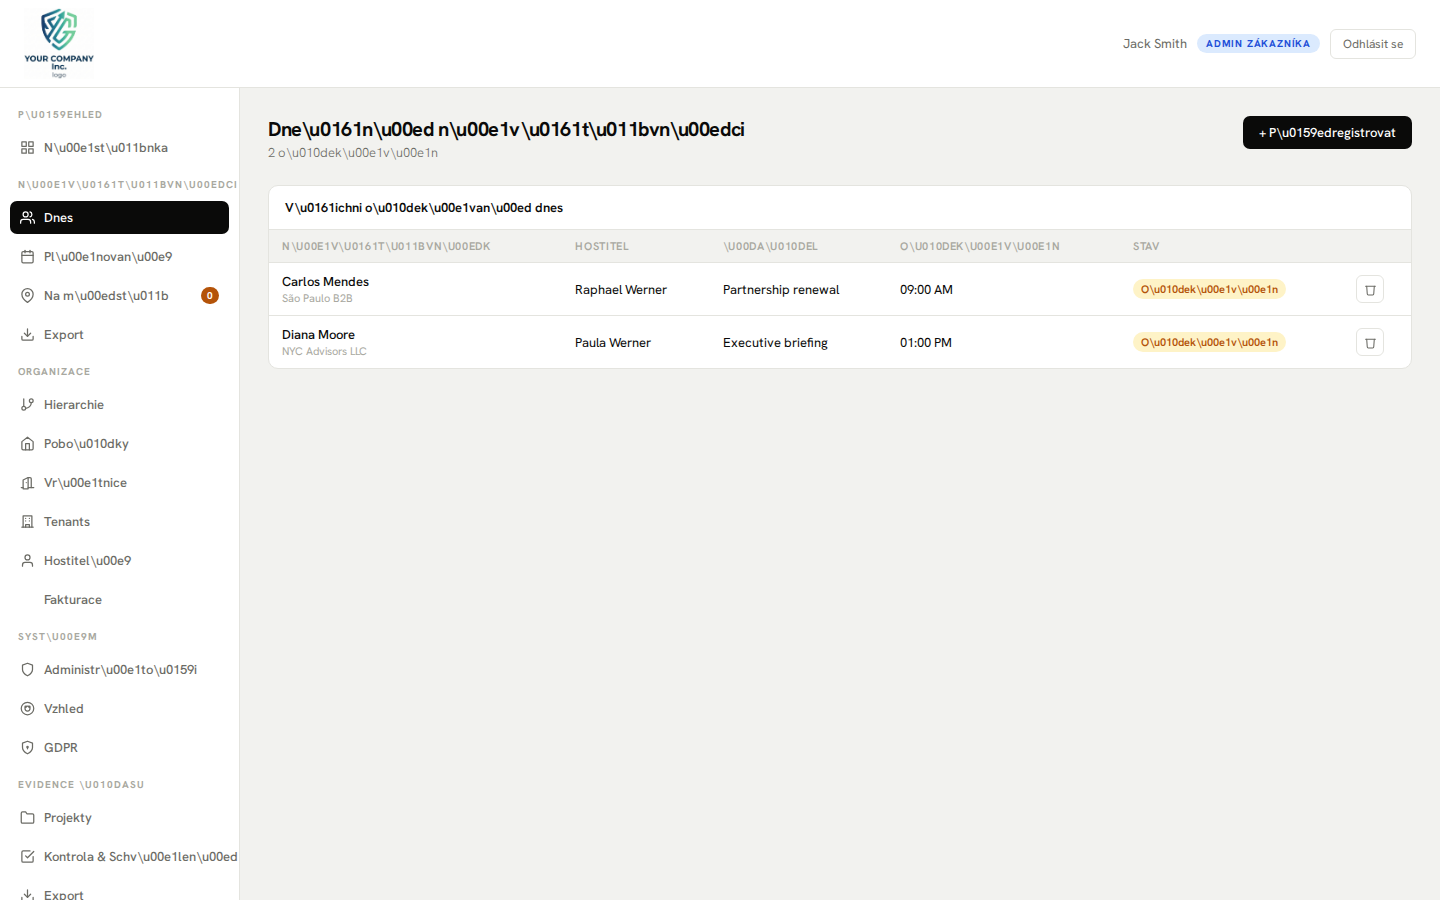Click the Your Company Inc. logo

pos(58,42)
